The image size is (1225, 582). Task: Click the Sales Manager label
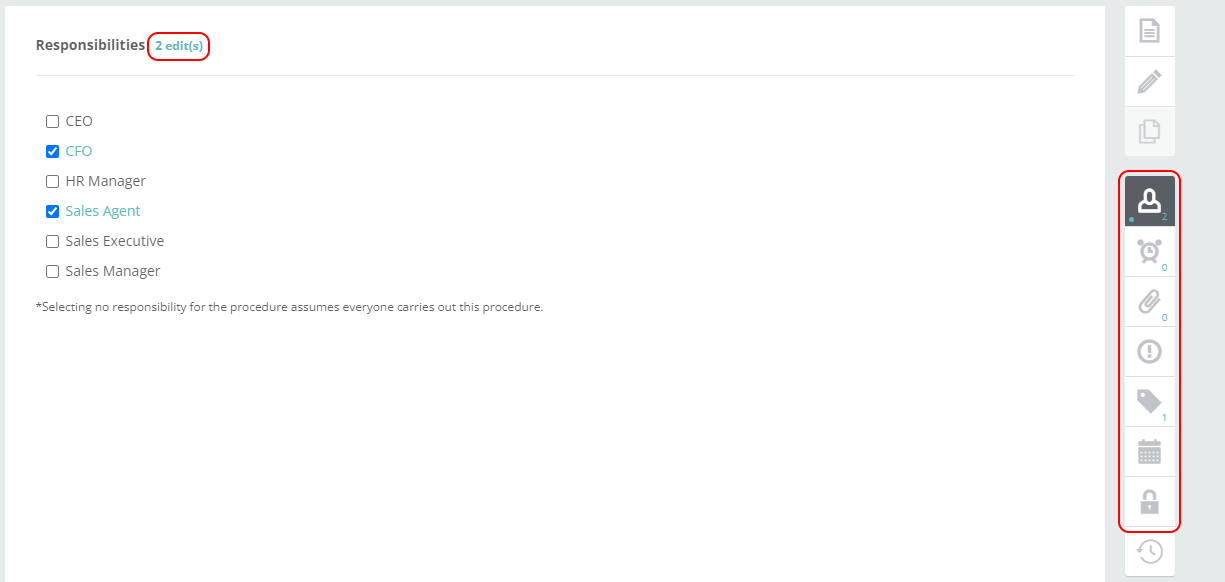click(x=113, y=271)
